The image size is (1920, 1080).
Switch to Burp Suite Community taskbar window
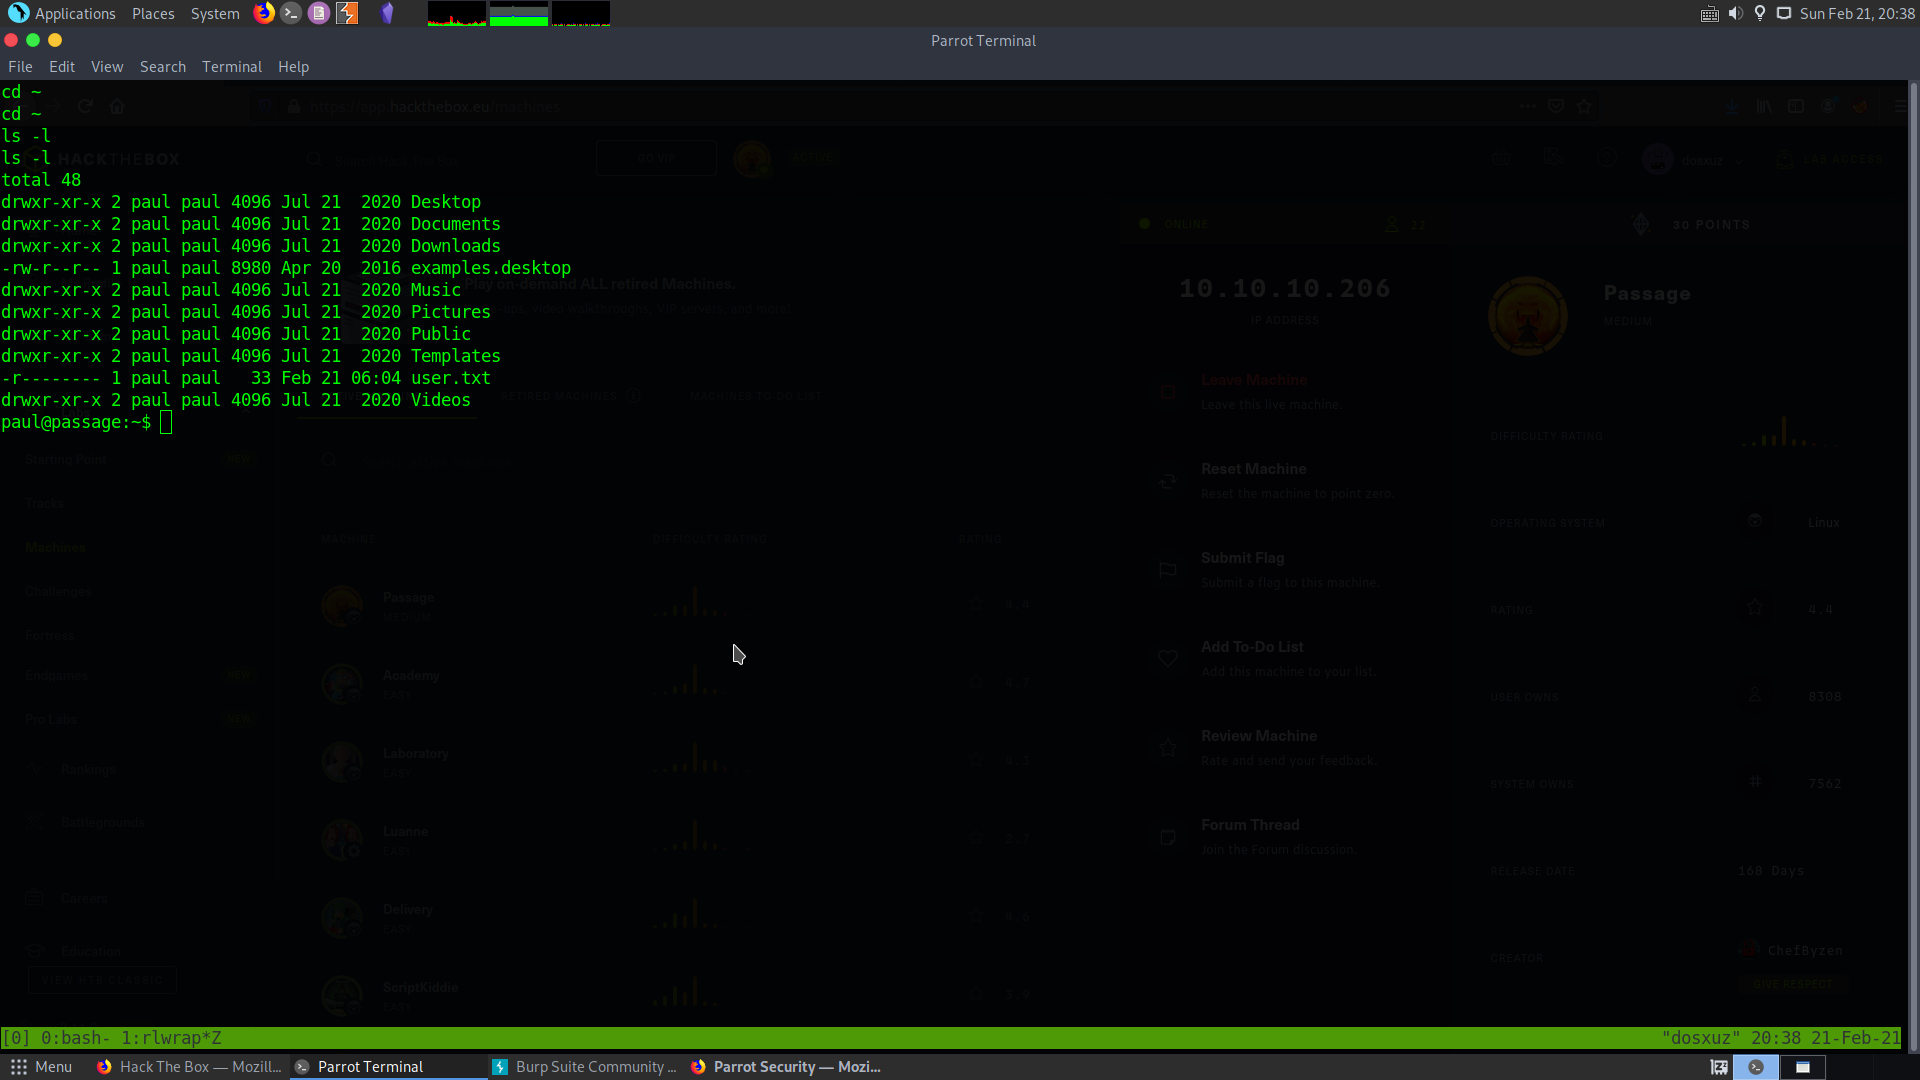click(x=585, y=1067)
